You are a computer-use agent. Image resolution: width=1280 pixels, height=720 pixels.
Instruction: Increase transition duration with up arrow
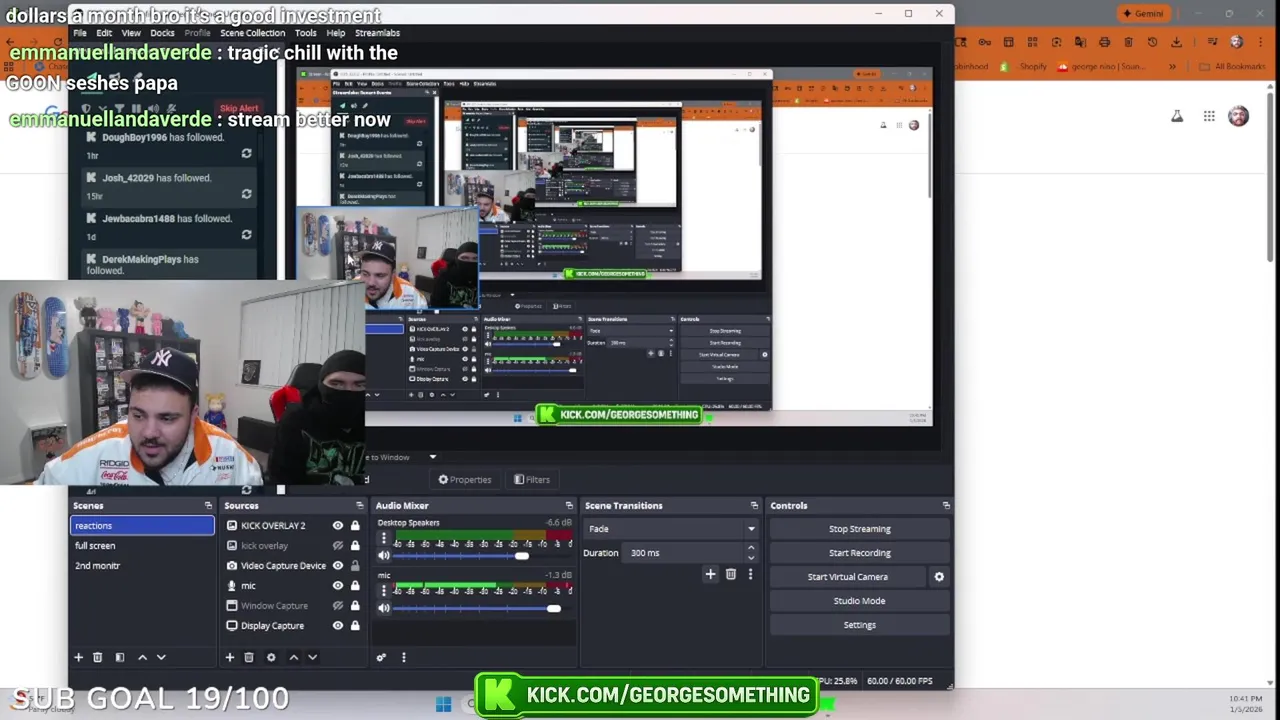(750, 548)
